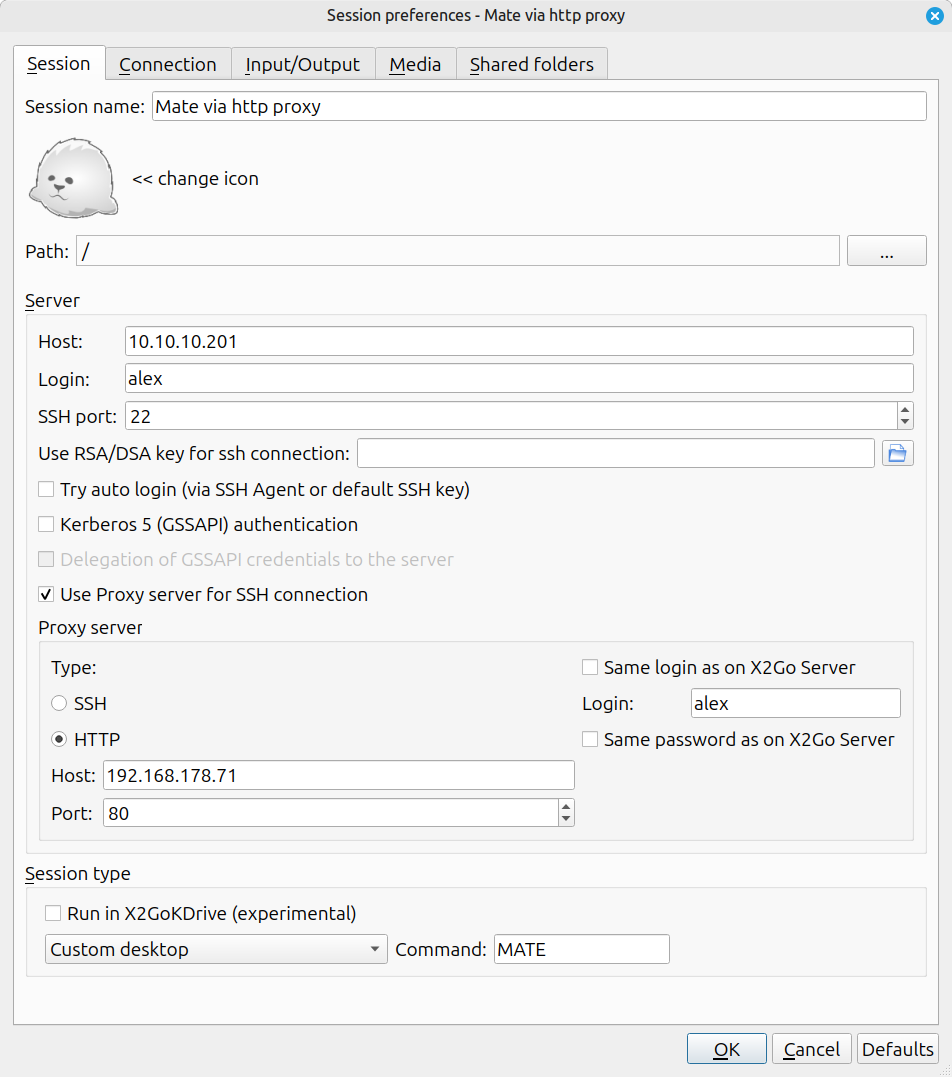
Task: Increase the SSH port value
Action: pyautogui.click(x=905, y=409)
